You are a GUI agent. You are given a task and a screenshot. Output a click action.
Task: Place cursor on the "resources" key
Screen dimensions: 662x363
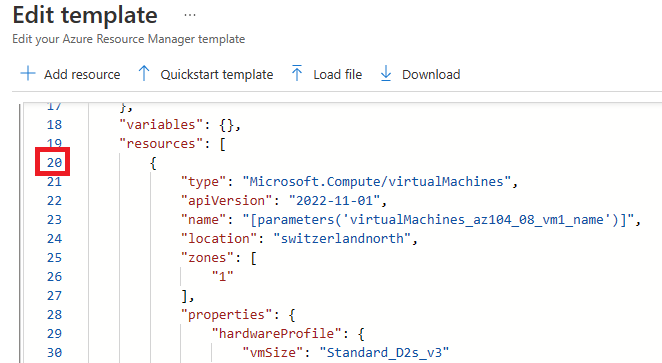(161, 144)
